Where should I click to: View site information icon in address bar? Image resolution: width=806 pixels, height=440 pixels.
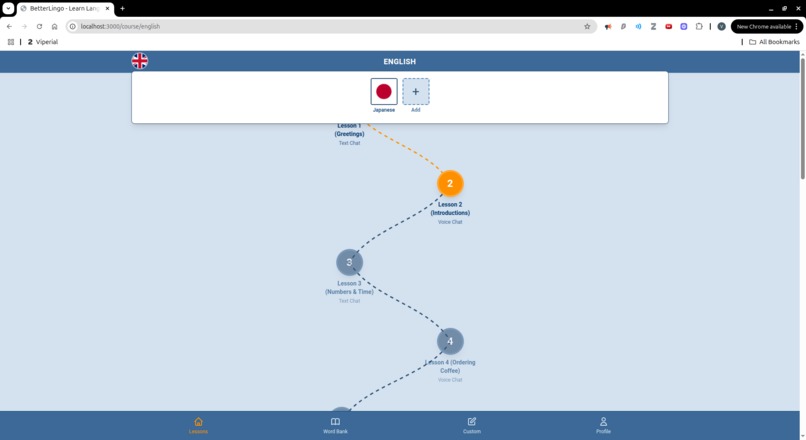73,26
